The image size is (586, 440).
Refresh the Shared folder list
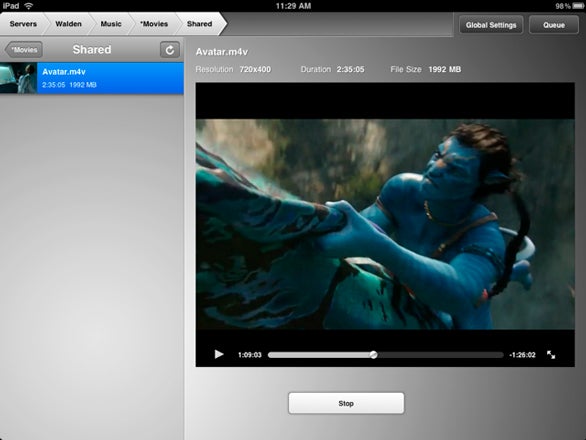tap(170, 50)
